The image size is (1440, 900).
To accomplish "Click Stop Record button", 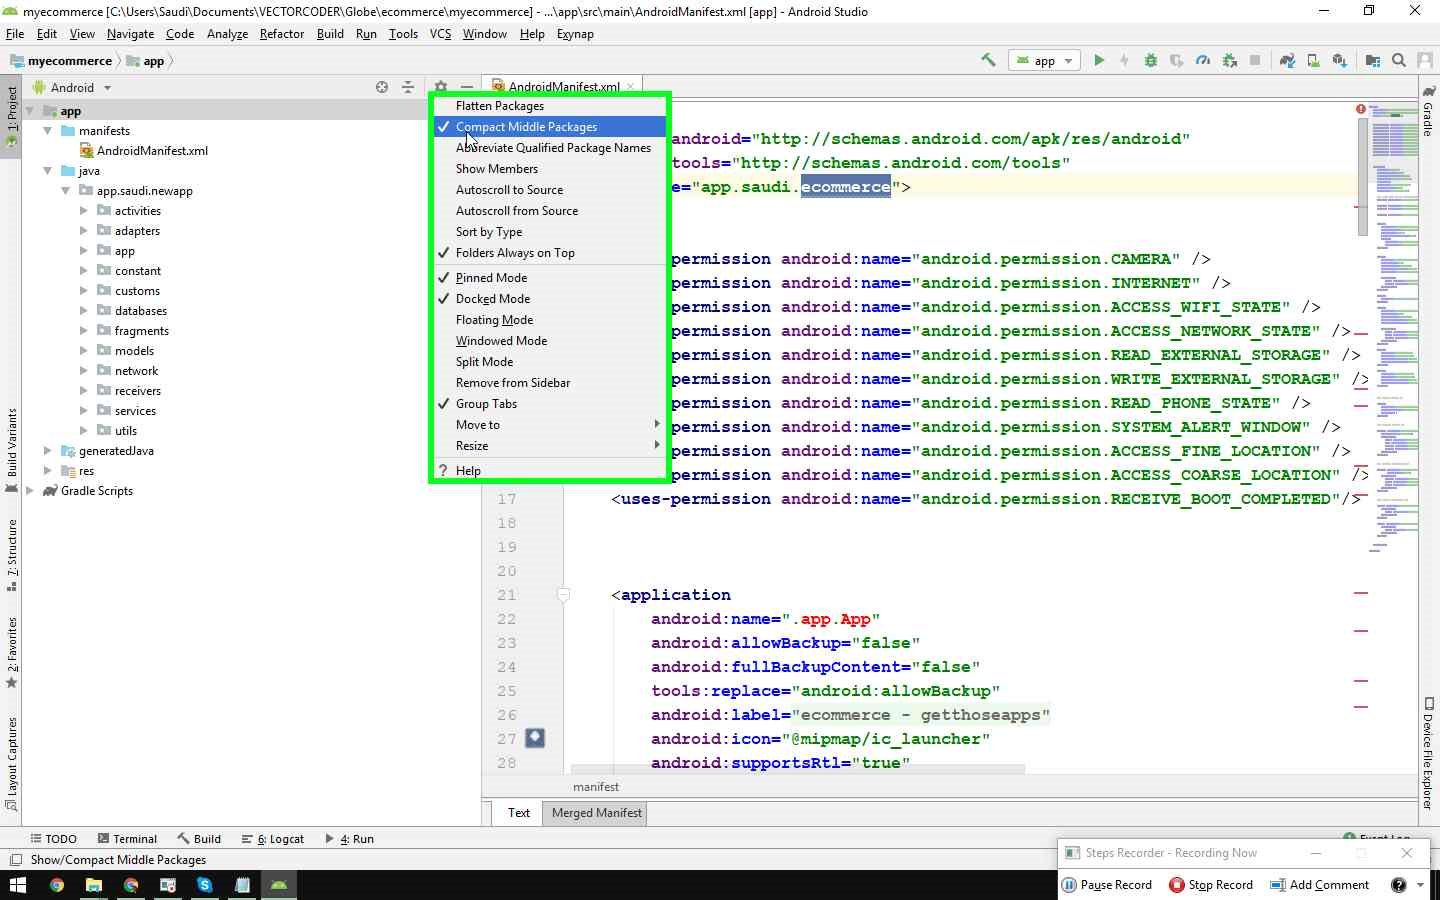I will [x=1211, y=885].
